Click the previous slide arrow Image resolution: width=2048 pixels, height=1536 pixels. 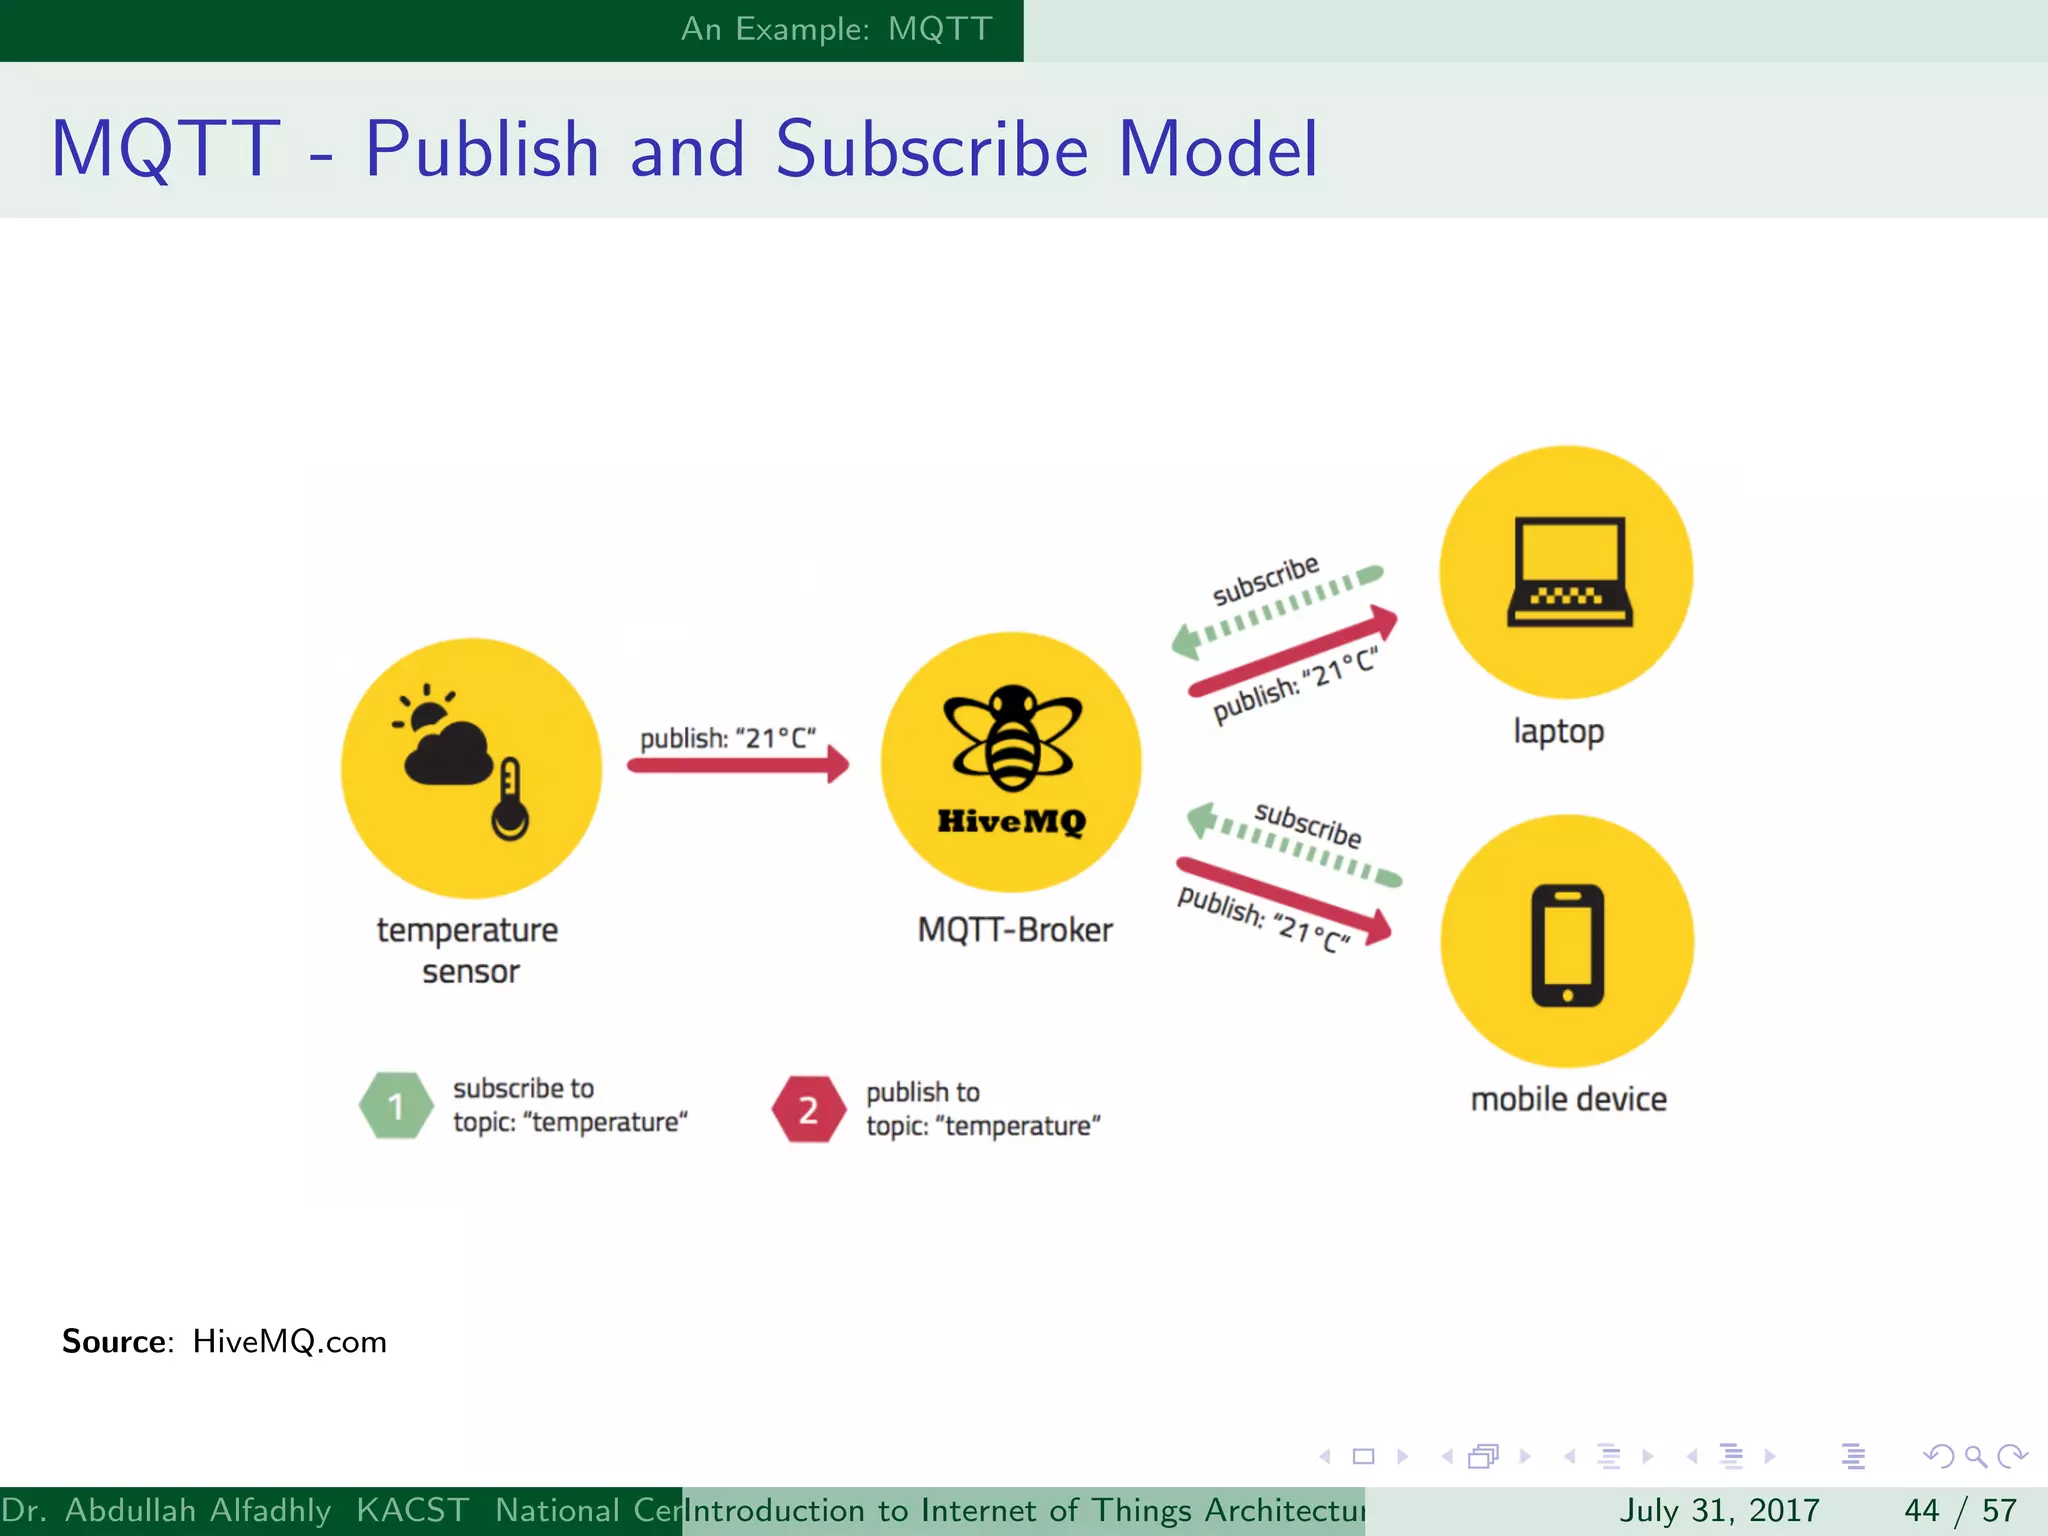pos(1325,1457)
